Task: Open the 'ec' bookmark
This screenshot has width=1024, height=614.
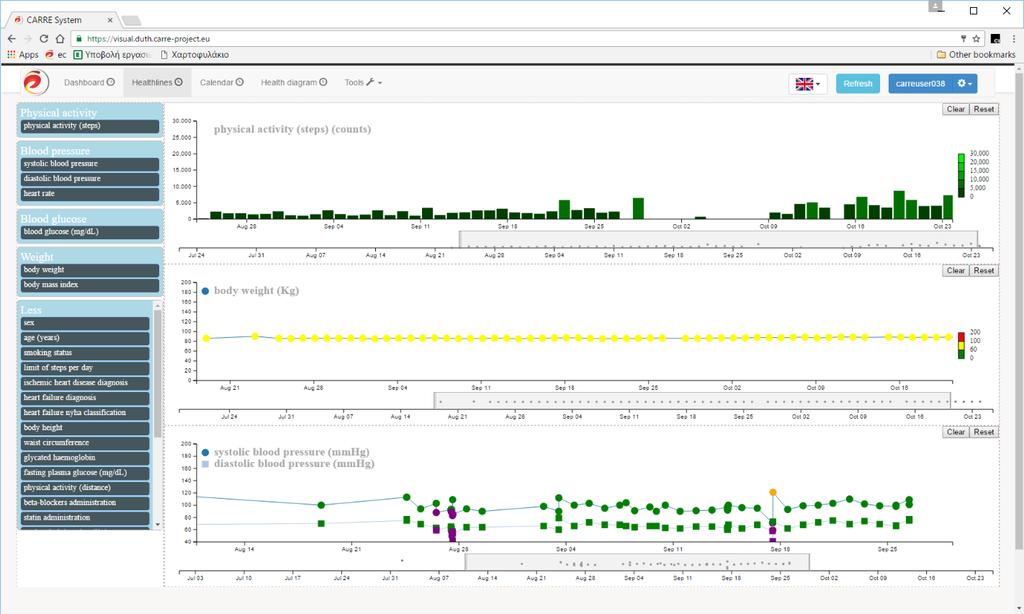Action: pyautogui.click(x=56, y=55)
